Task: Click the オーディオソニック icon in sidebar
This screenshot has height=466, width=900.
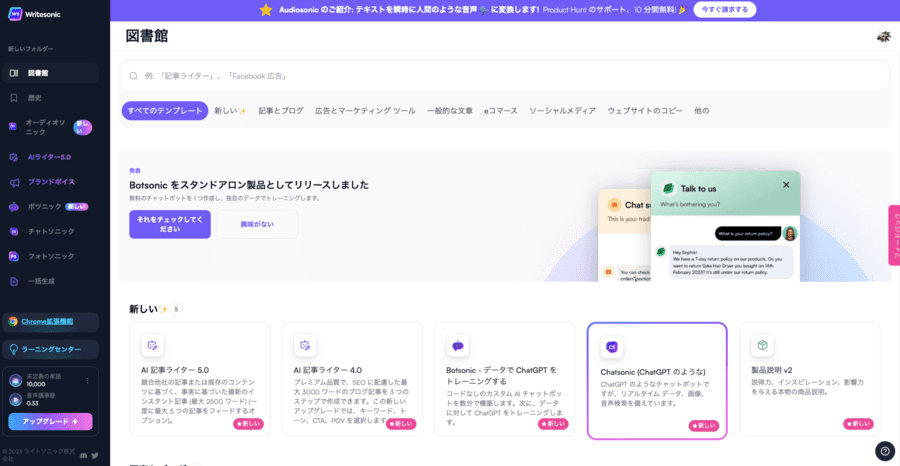Action: tap(13, 127)
